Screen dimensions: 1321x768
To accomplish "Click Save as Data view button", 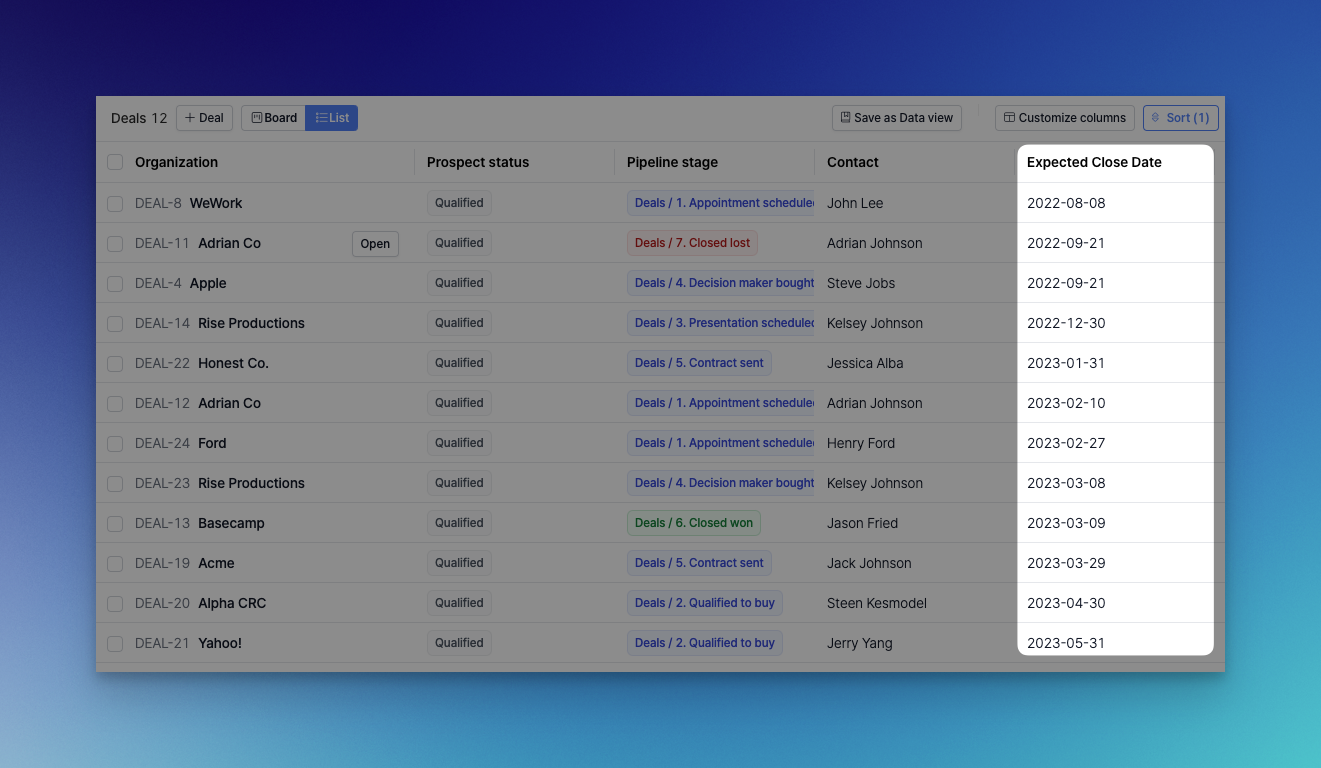I will pyautogui.click(x=896, y=118).
